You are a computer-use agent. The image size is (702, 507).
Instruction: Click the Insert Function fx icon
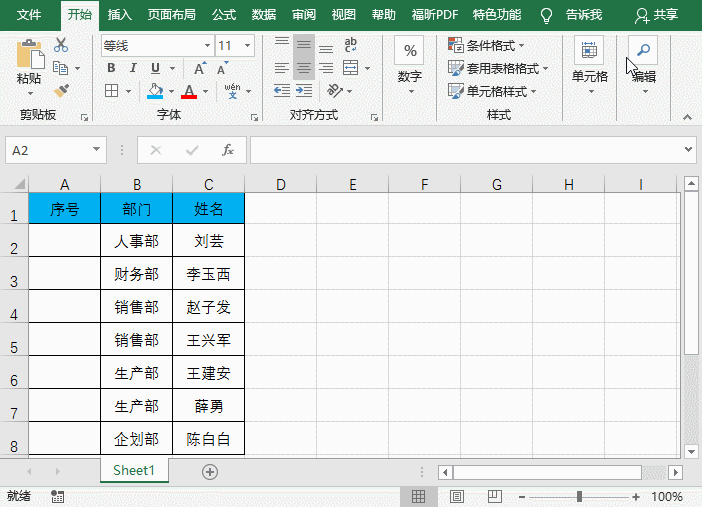tap(228, 150)
